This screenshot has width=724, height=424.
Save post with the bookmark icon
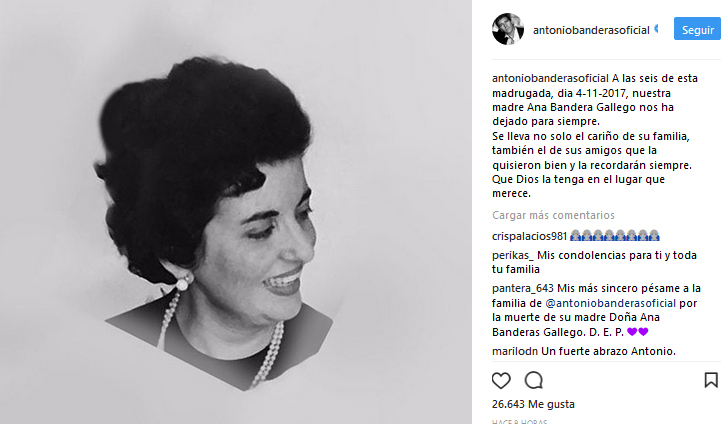pos(711,380)
